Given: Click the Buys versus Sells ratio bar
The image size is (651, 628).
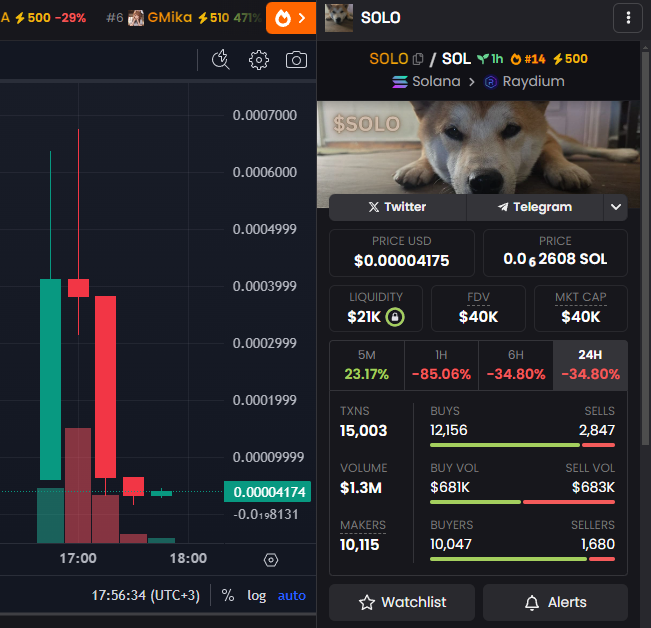Looking at the screenshot, I should (x=522, y=445).
